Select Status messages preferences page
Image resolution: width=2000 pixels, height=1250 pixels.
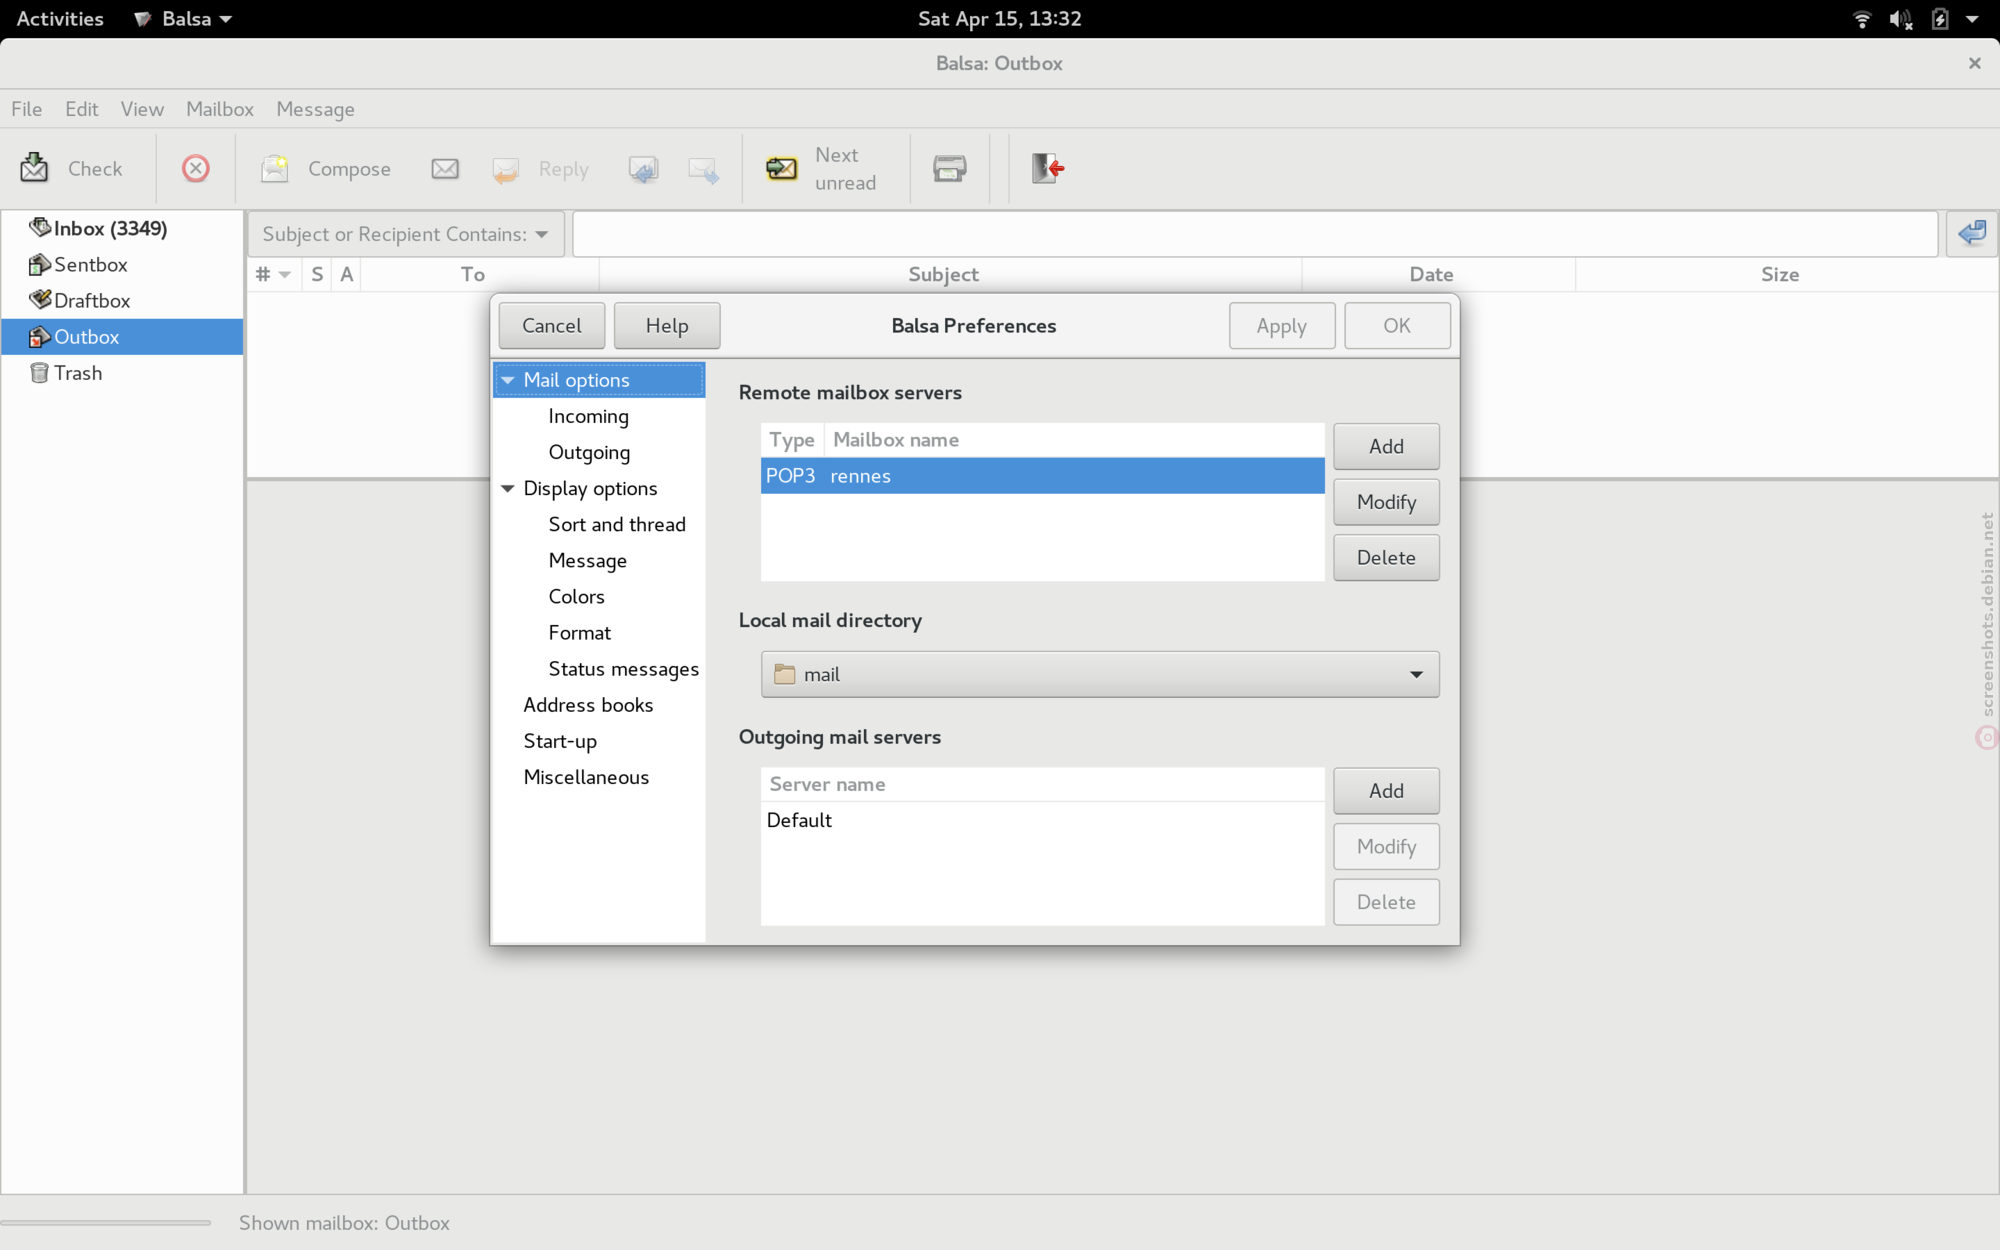click(623, 668)
